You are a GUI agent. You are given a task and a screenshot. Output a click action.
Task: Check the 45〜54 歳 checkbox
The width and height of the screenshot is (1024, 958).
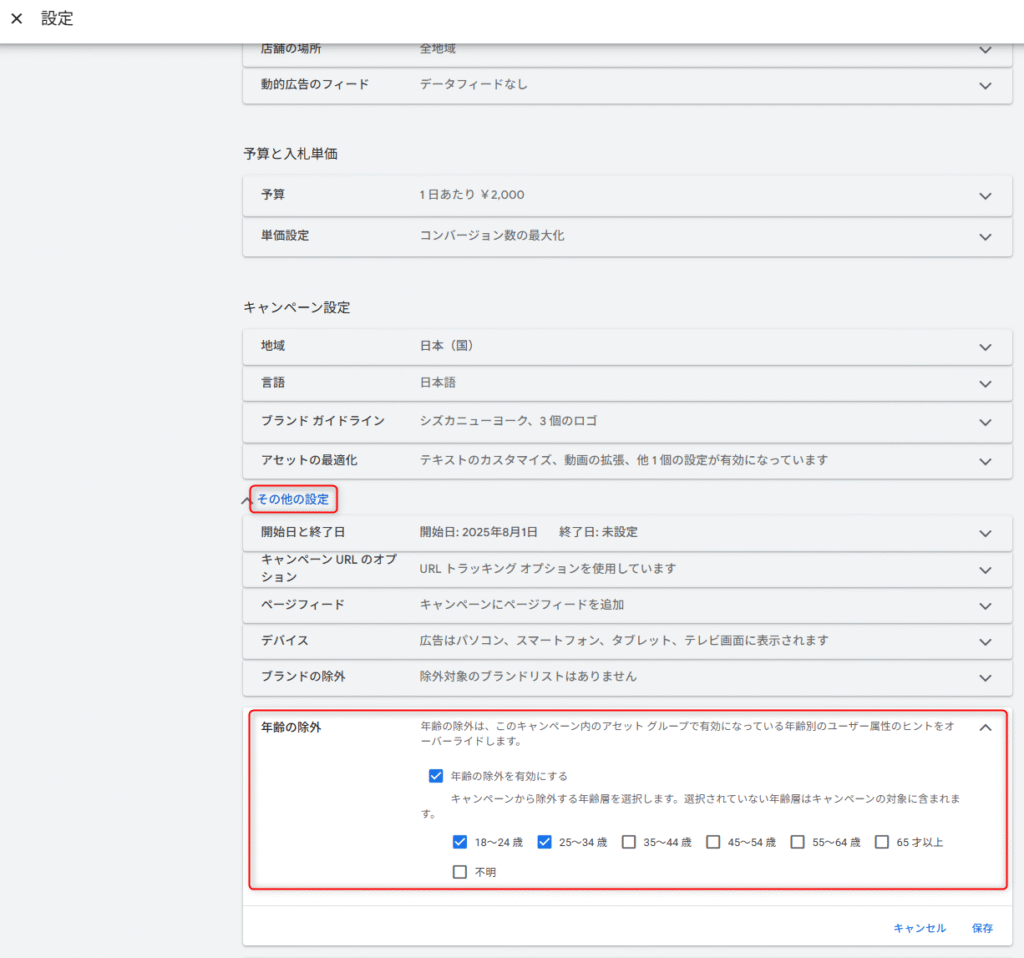pos(713,842)
